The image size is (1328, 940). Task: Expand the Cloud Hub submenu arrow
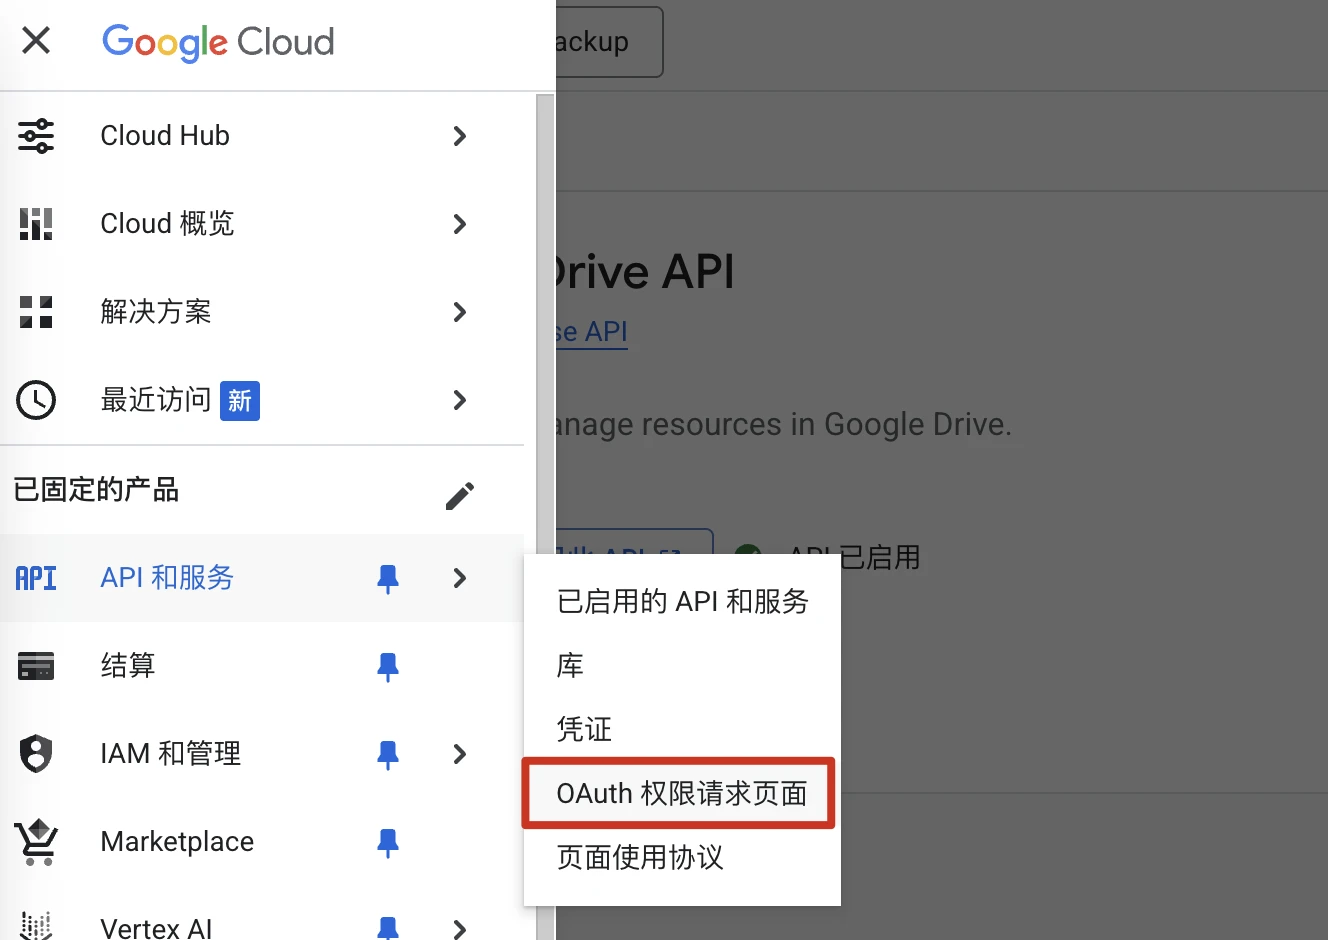tap(460, 136)
